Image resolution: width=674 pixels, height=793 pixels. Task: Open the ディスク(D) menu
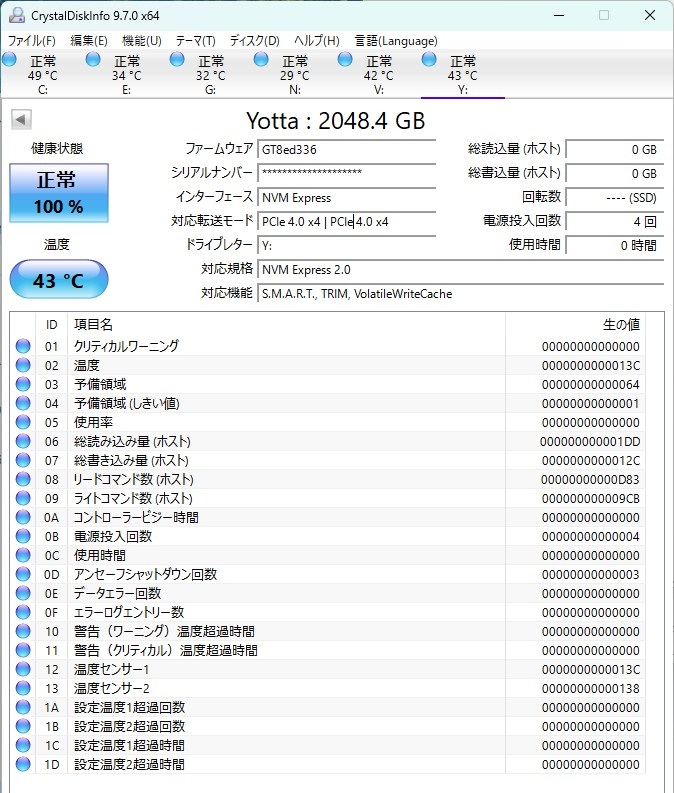point(254,40)
